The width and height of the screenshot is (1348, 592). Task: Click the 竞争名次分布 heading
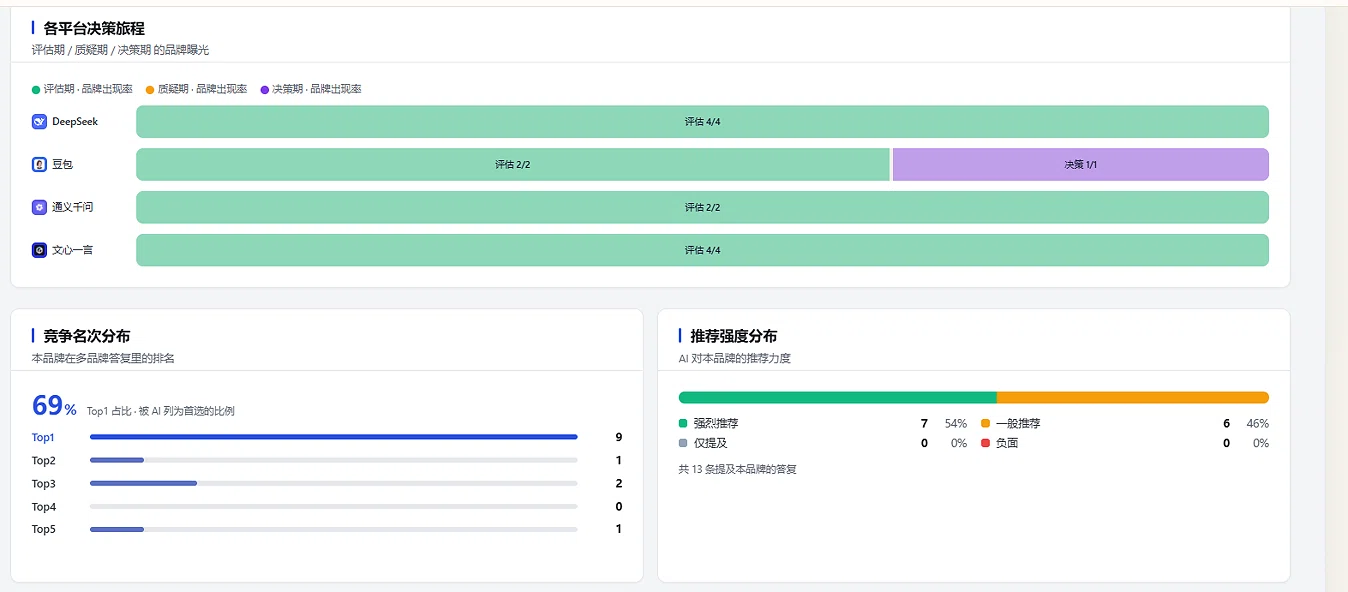(86, 336)
